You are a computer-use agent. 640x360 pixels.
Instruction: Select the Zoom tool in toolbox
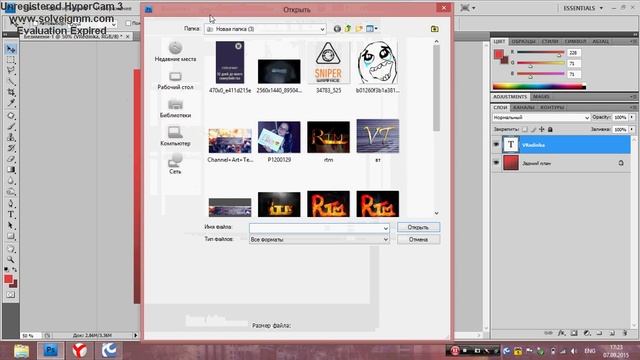[x=11, y=260]
